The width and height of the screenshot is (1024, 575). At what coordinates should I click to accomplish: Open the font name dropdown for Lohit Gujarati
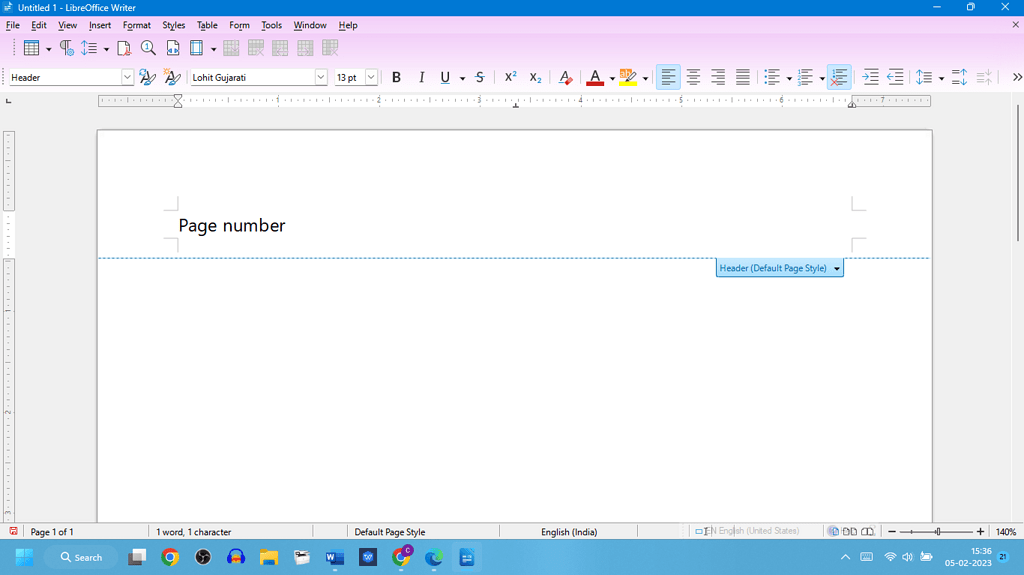click(x=321, y=77)
